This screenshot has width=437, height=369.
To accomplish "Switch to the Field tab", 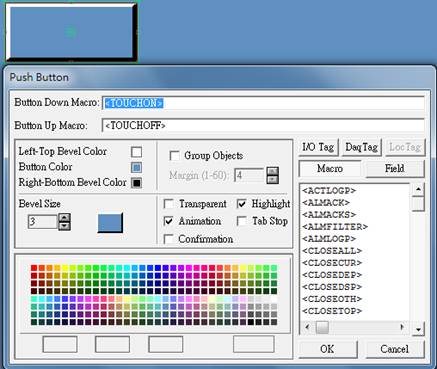I will click(x=395, y=169).
